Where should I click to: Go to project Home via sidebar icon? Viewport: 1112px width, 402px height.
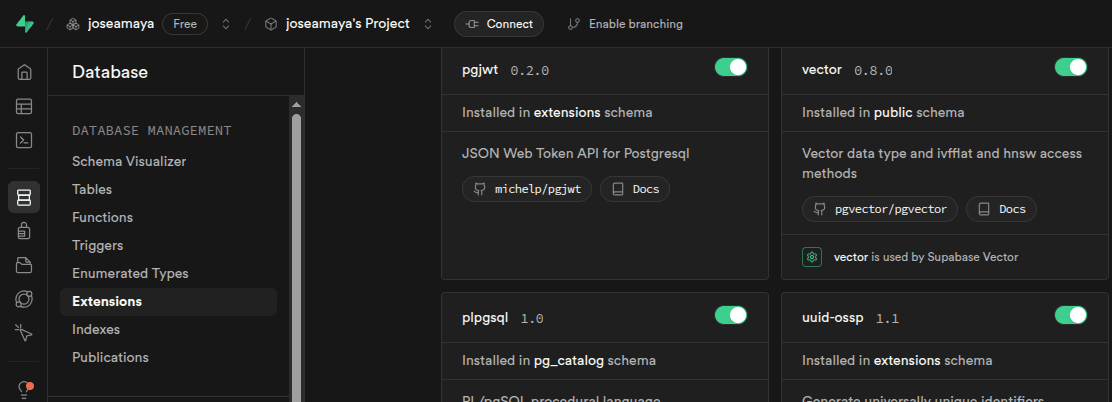click(x=24, y=72)
